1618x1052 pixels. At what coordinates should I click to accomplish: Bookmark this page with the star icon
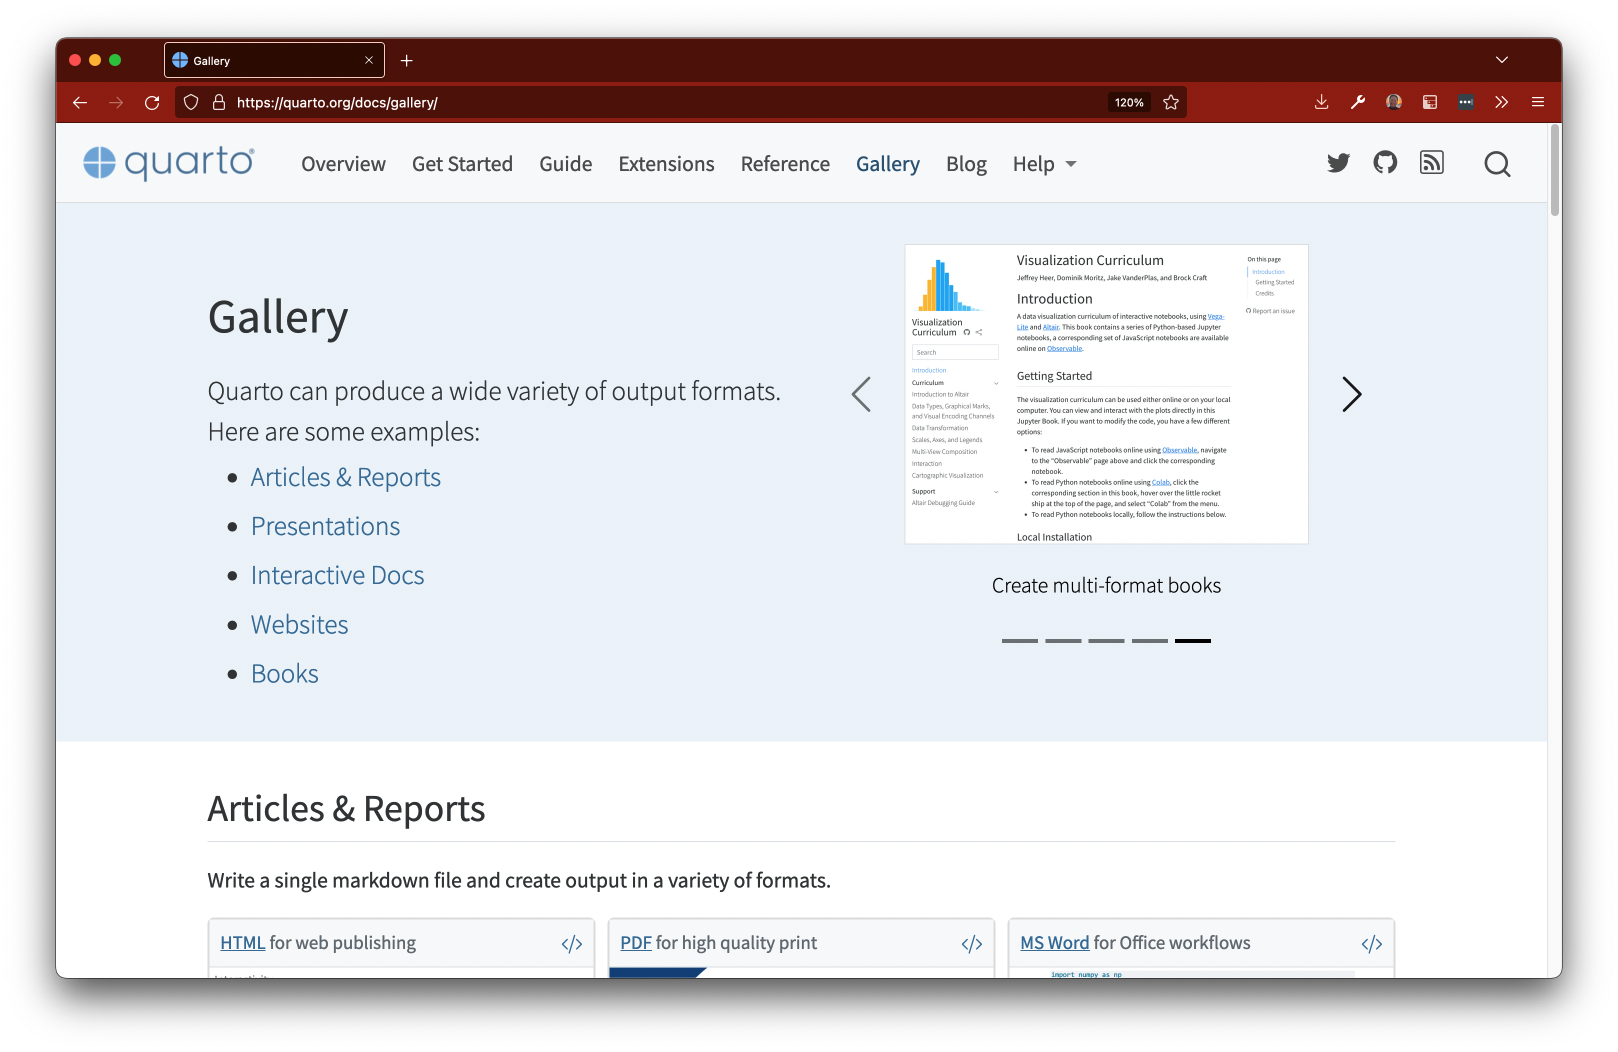click(1171, 102)
